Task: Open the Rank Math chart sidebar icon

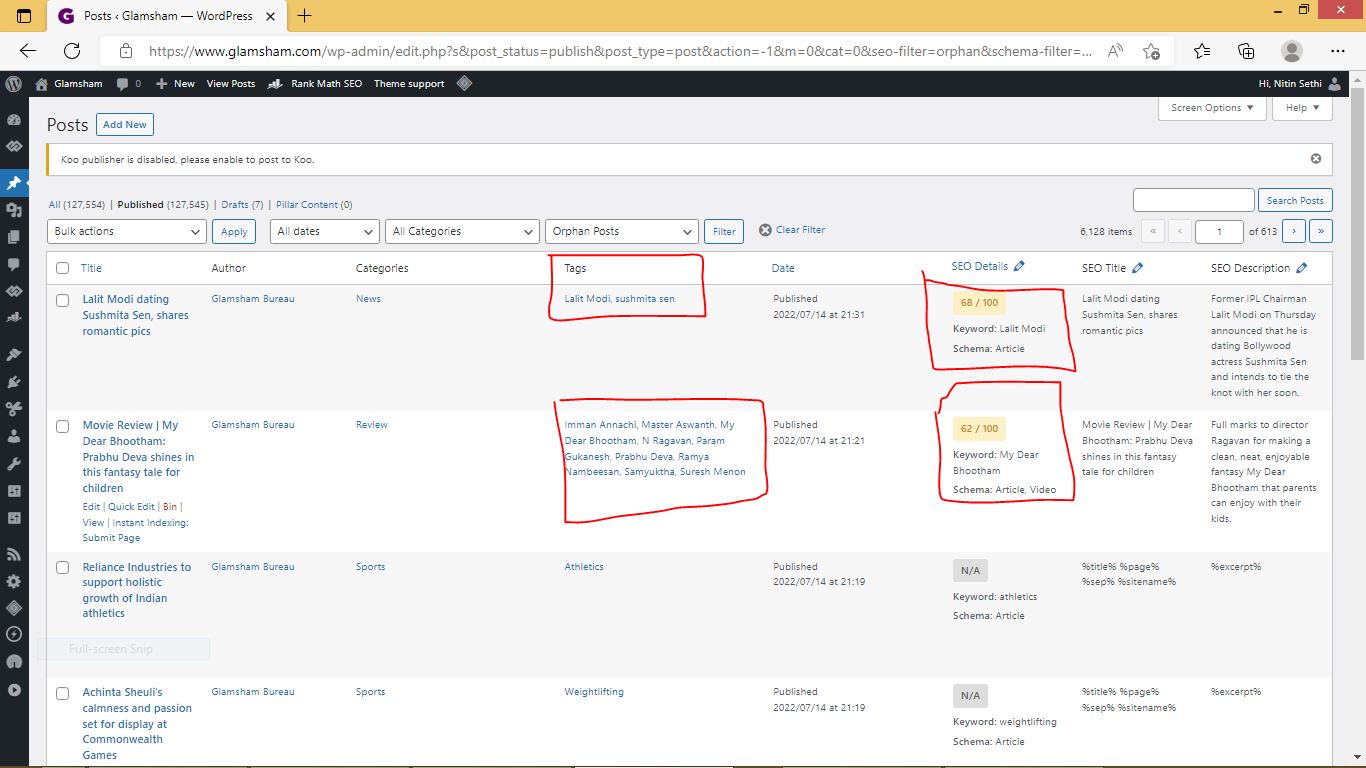Action: [14, 317]
